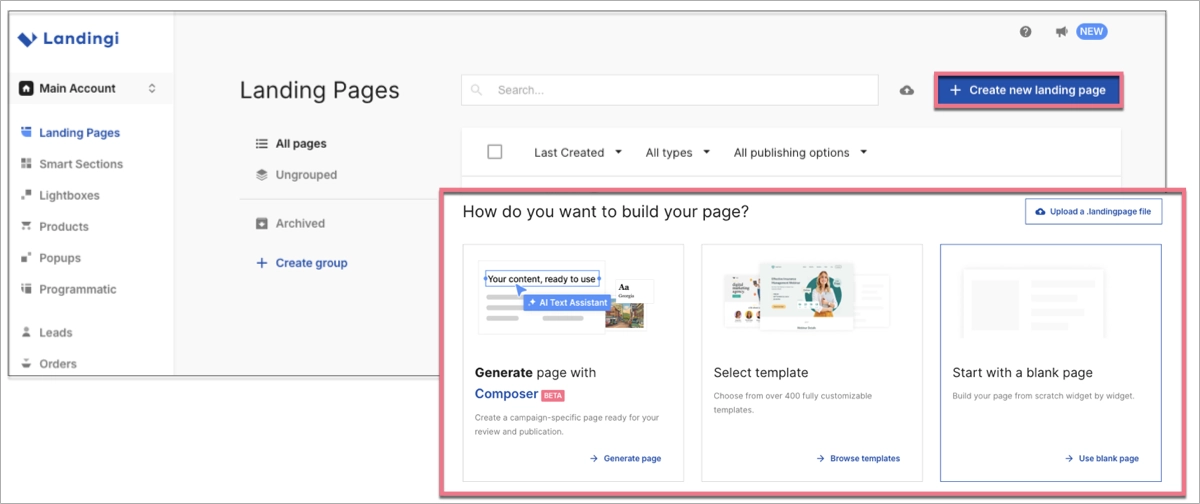
Task: Click the Archived box icon
Action: (262, 223)
